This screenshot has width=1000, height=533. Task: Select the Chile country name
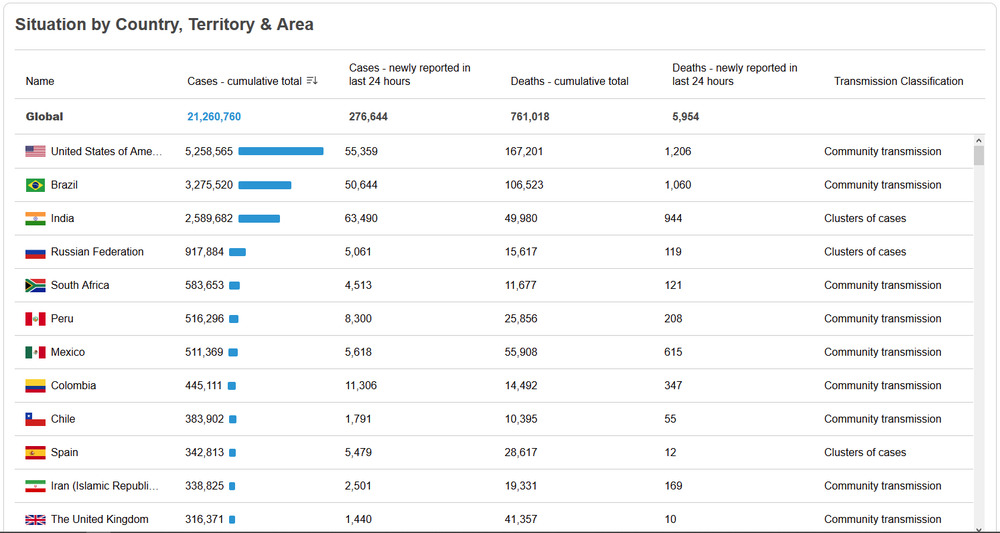click(x=63, y=419)
